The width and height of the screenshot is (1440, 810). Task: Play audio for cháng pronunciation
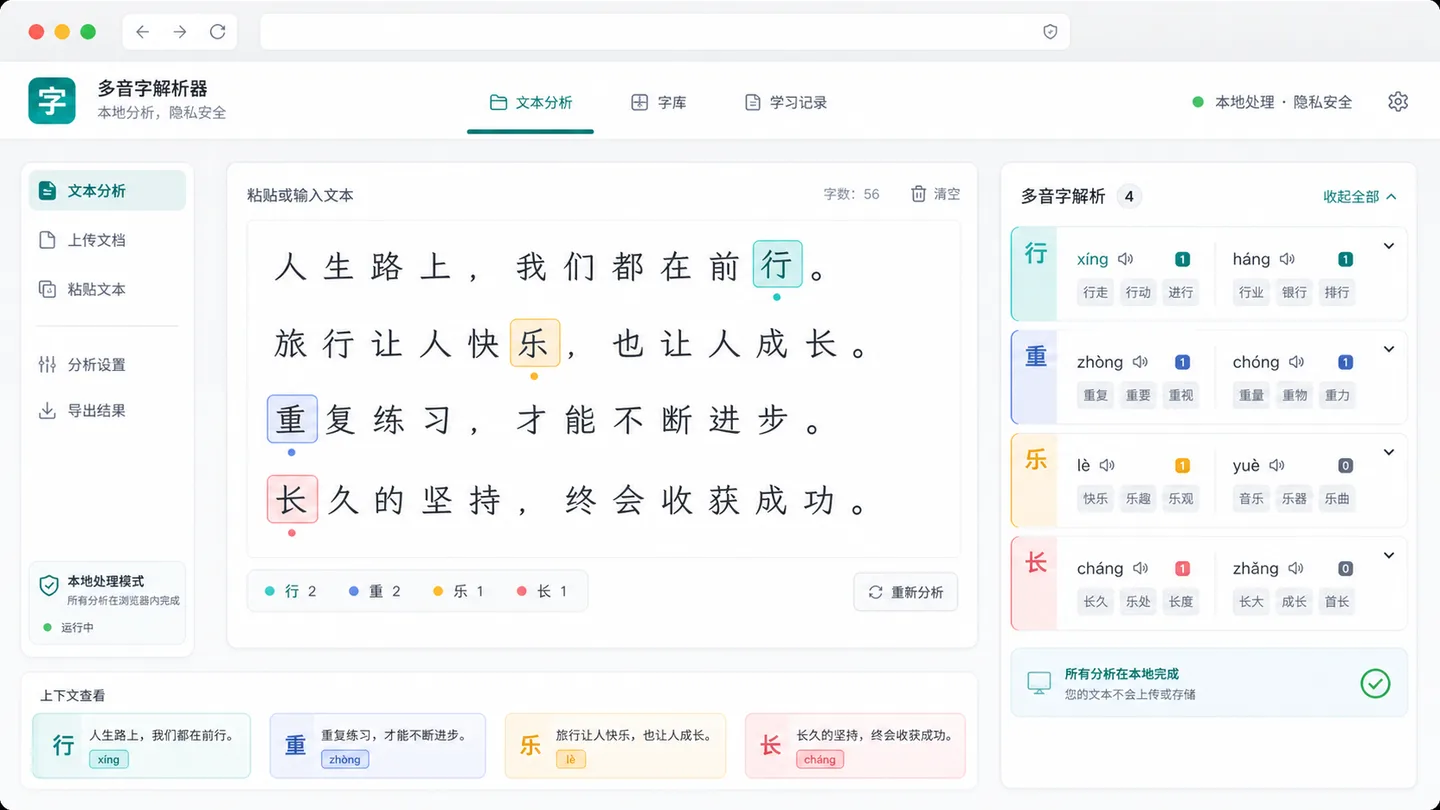tap(1140, 568)
